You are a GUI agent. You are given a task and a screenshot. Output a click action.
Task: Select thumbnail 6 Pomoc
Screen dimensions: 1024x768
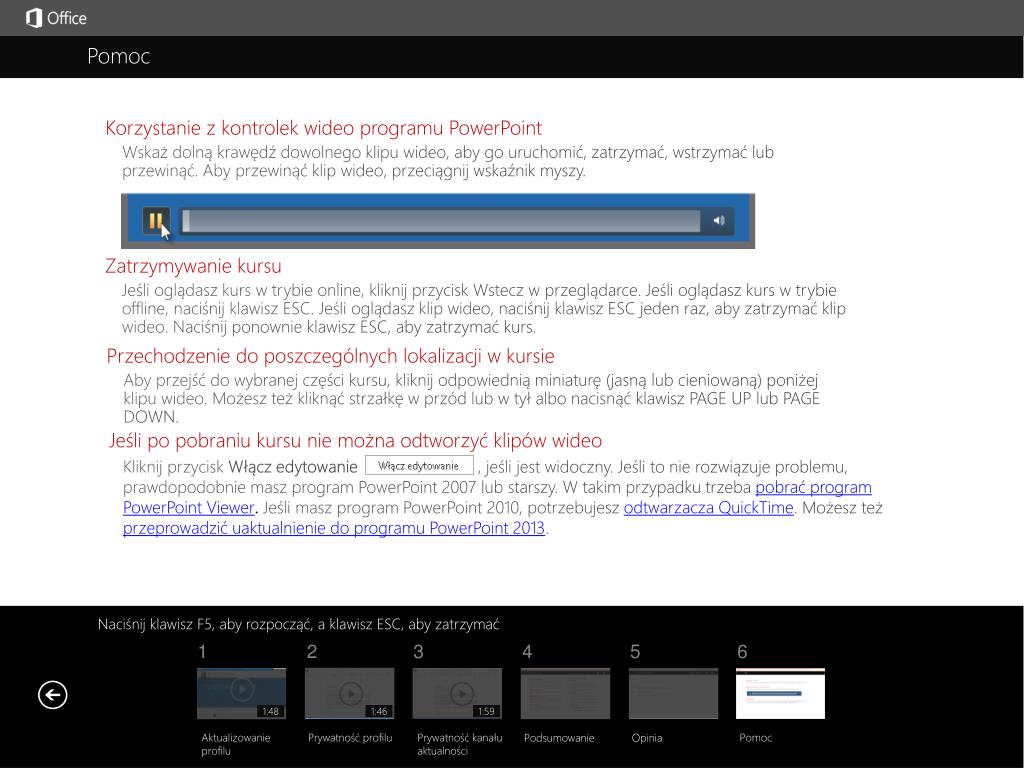780,694
